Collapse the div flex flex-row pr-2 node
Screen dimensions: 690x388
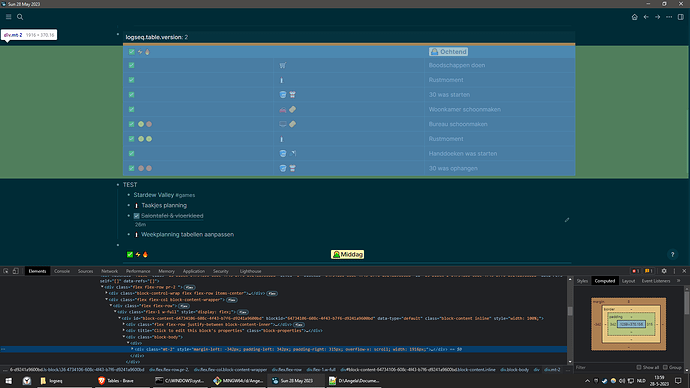pyautogui.click(x=102, y=287)
